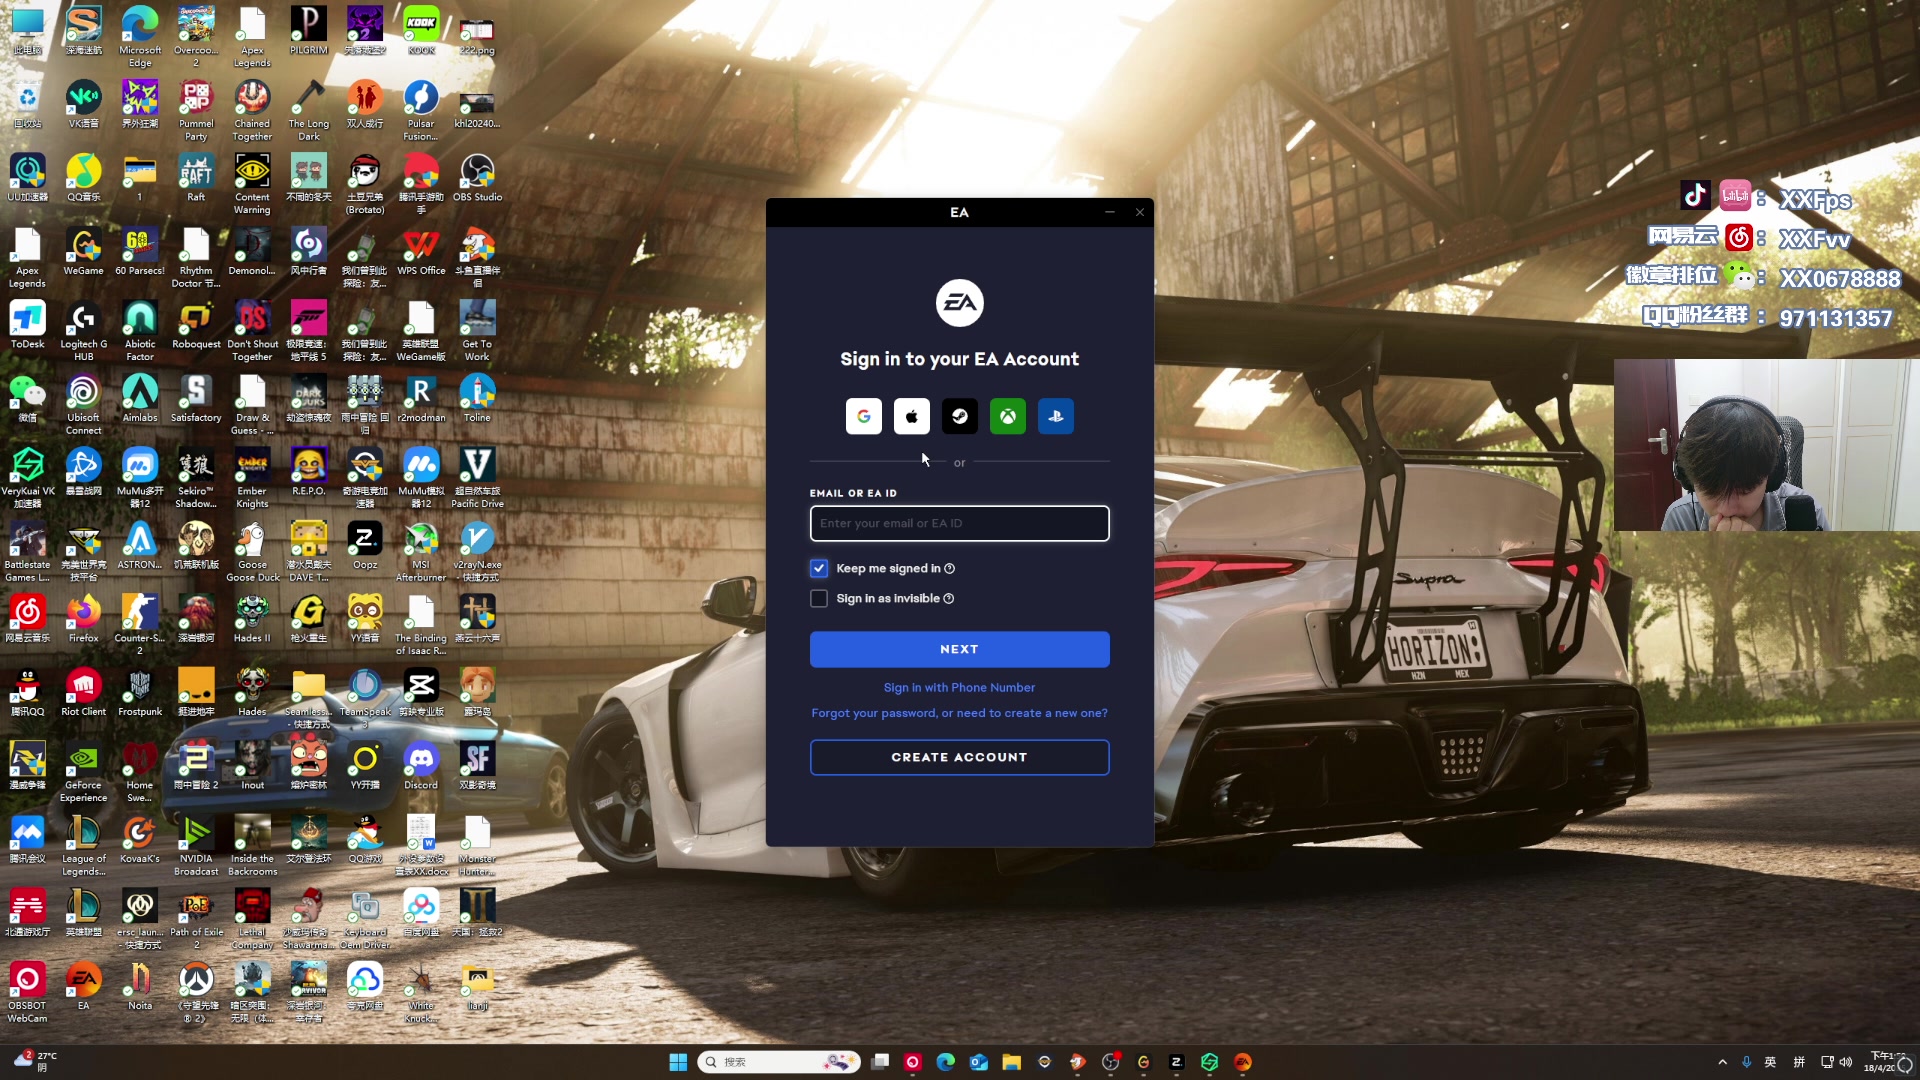Close the EA sign-in window

coord(1139,212)
